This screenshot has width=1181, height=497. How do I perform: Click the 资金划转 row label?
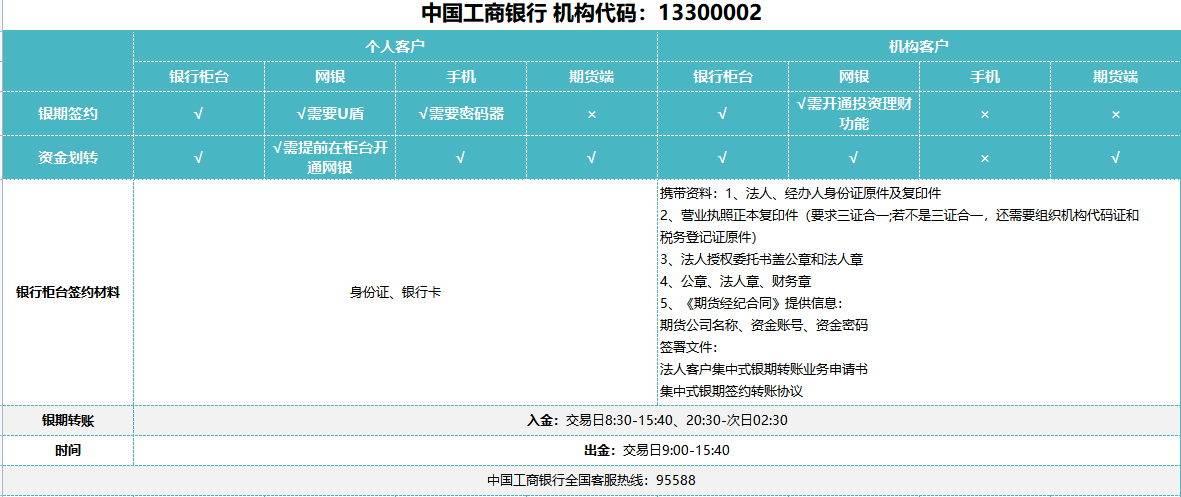point(68,157)
